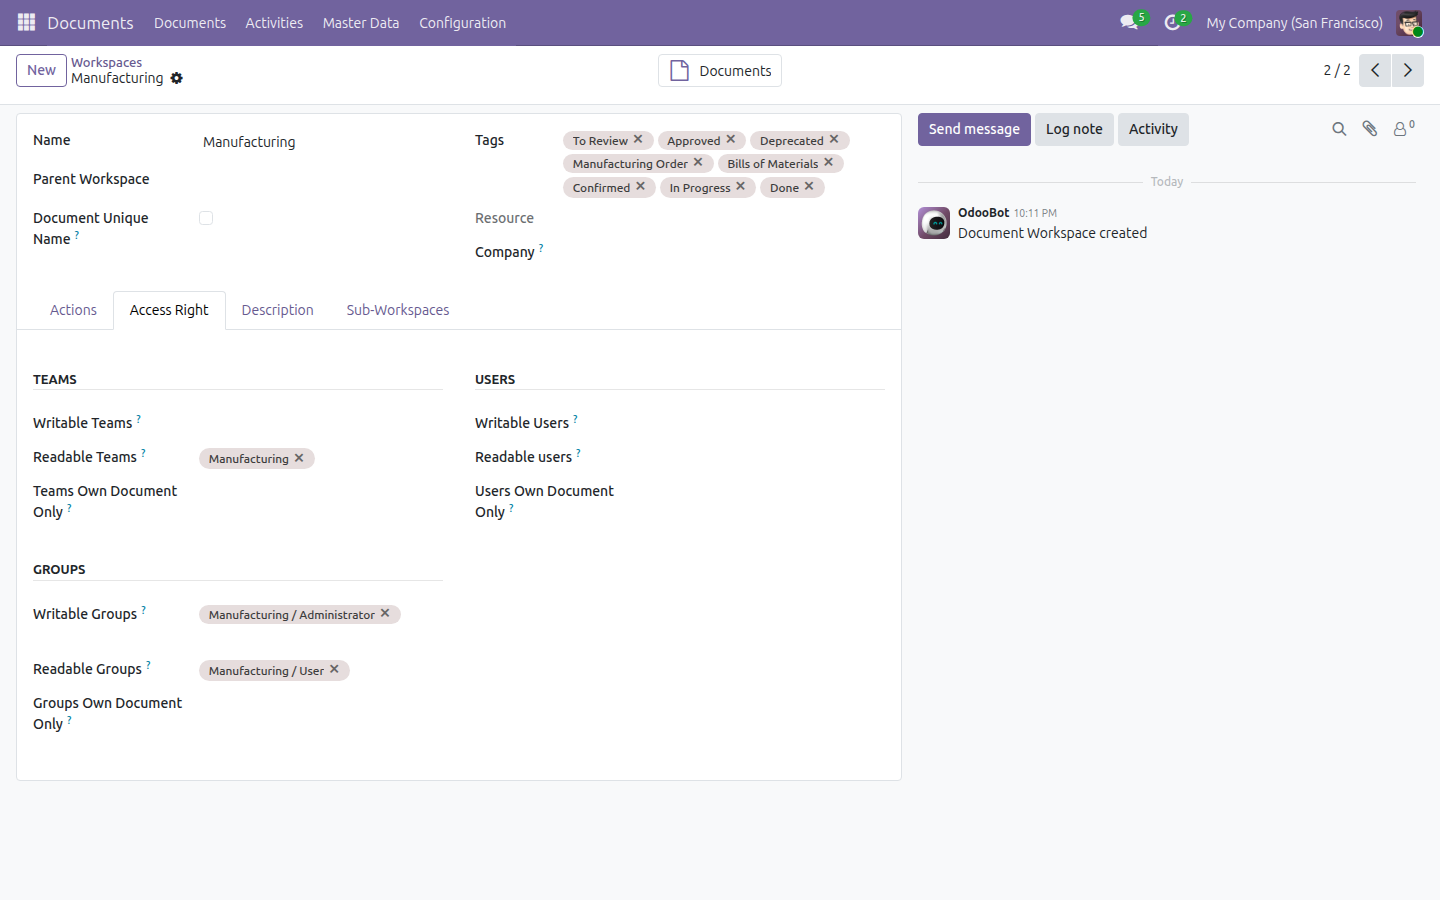Show followers icon in chatter
The height and width of the screenshot is (900, 1440).
point(1403,129)
